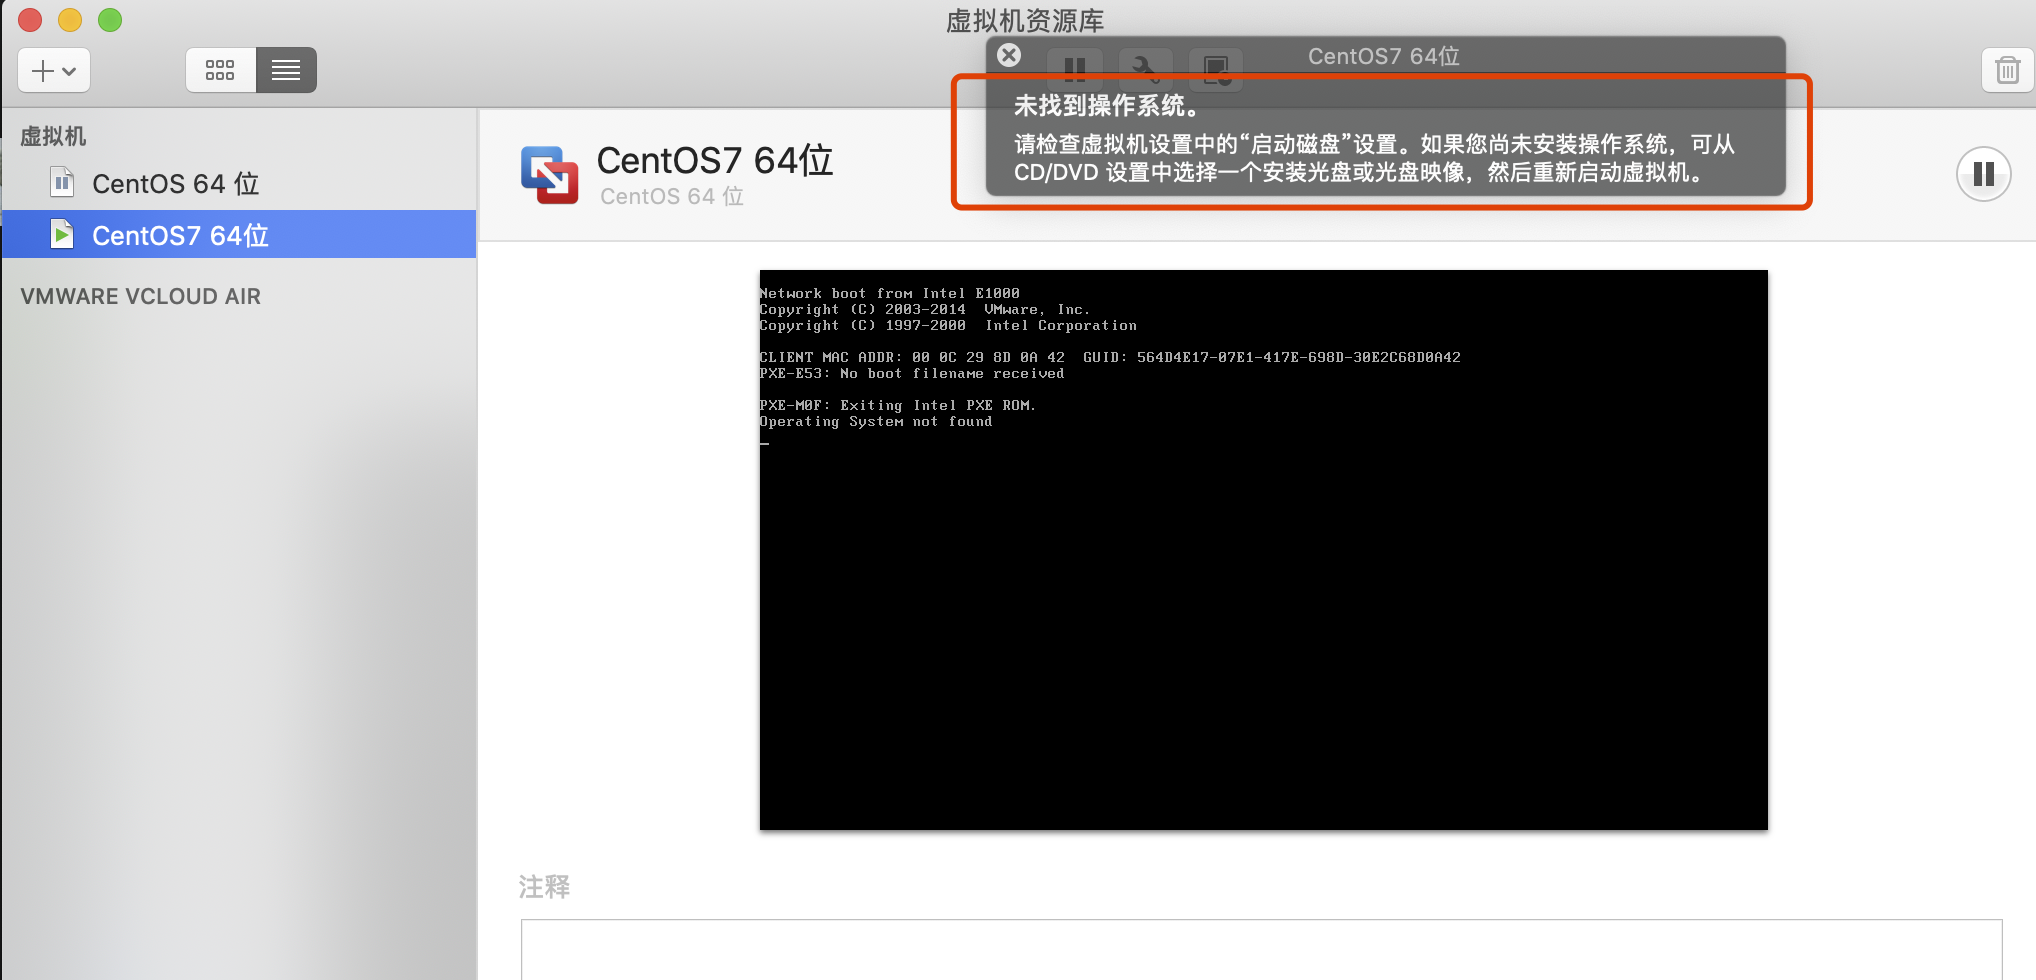
Task: Click the green full-screen window button
Action: 110,20
